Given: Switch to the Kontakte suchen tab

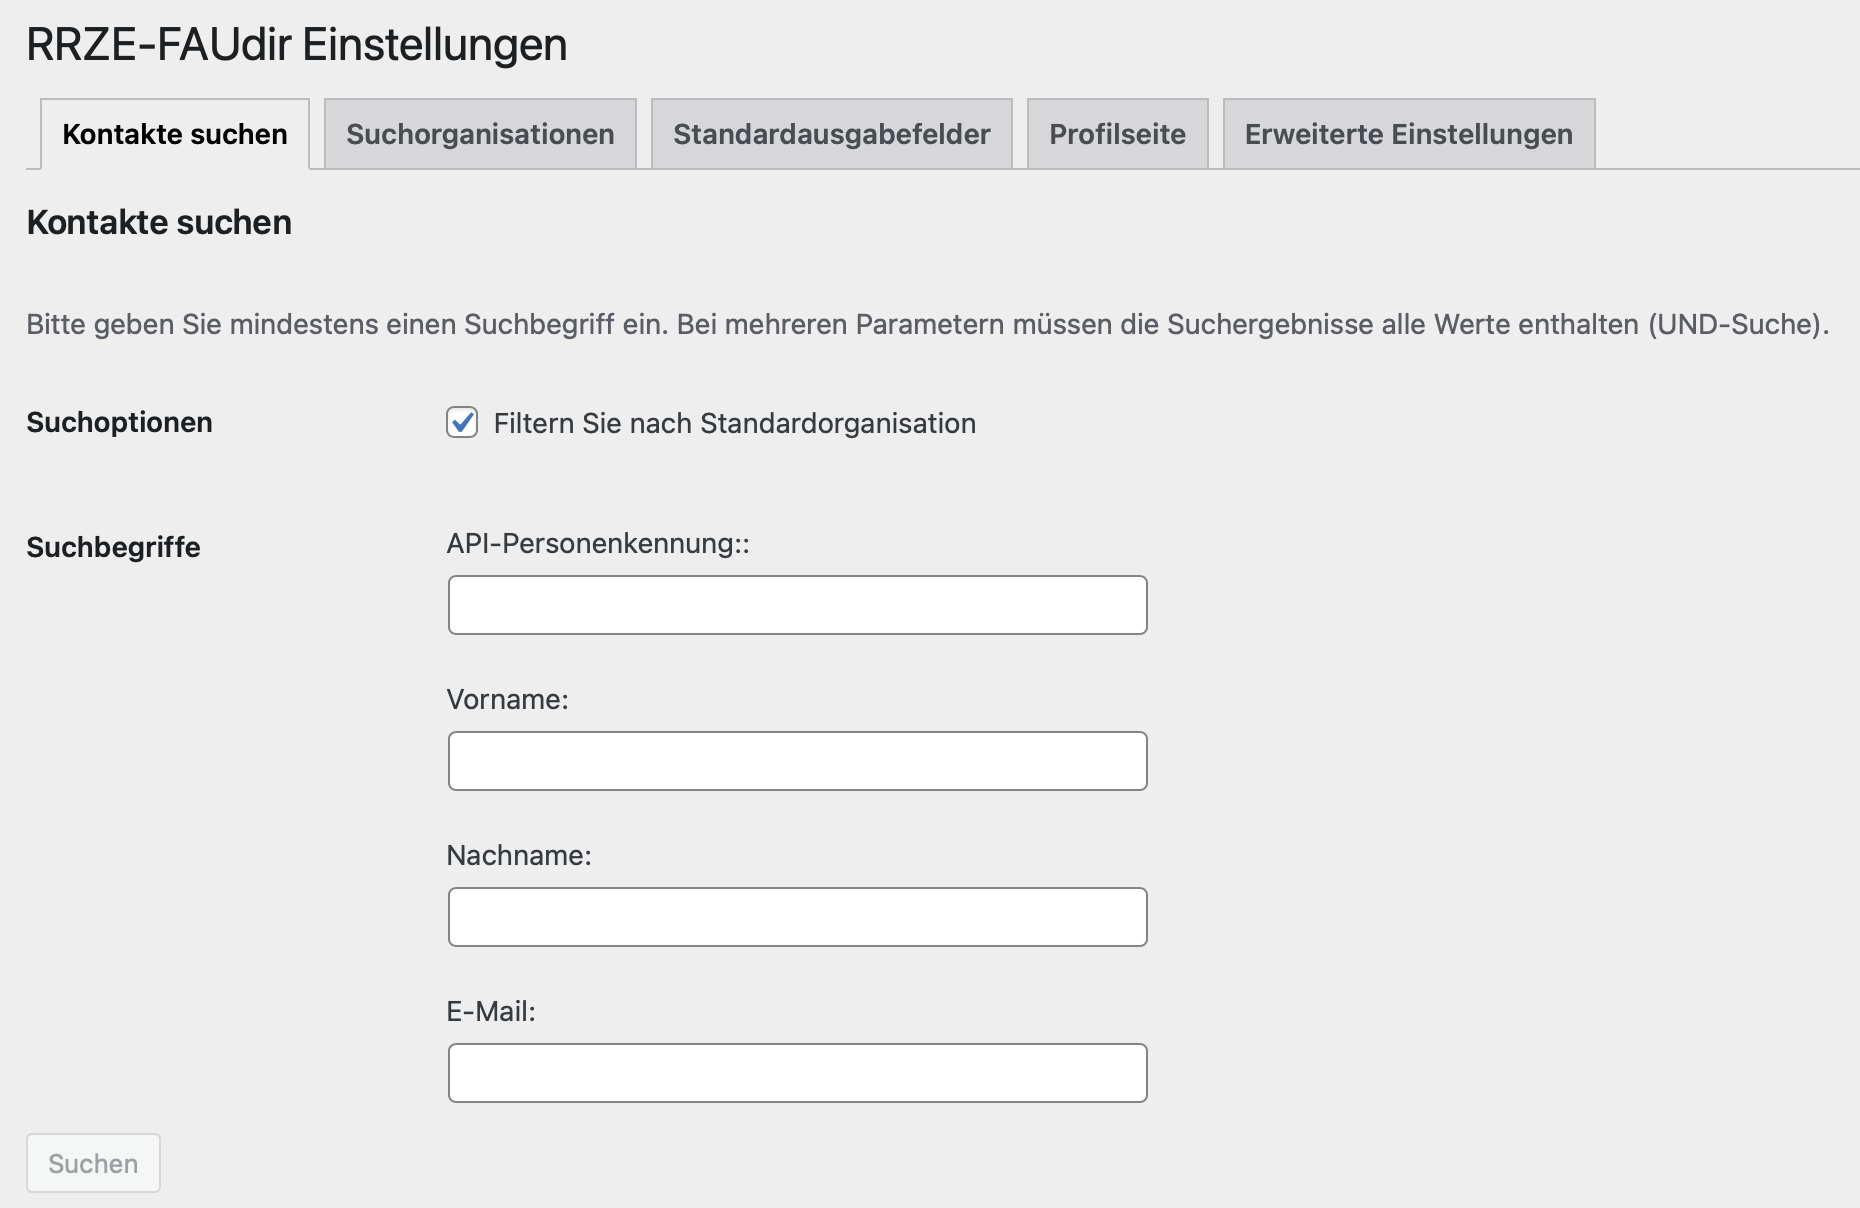Looking at the screenshot, I should [175, 134].
